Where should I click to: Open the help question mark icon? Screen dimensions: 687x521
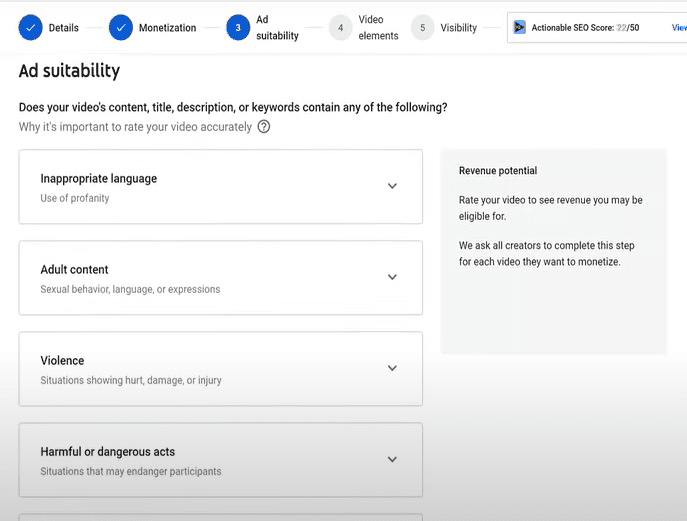coord(264,127)
